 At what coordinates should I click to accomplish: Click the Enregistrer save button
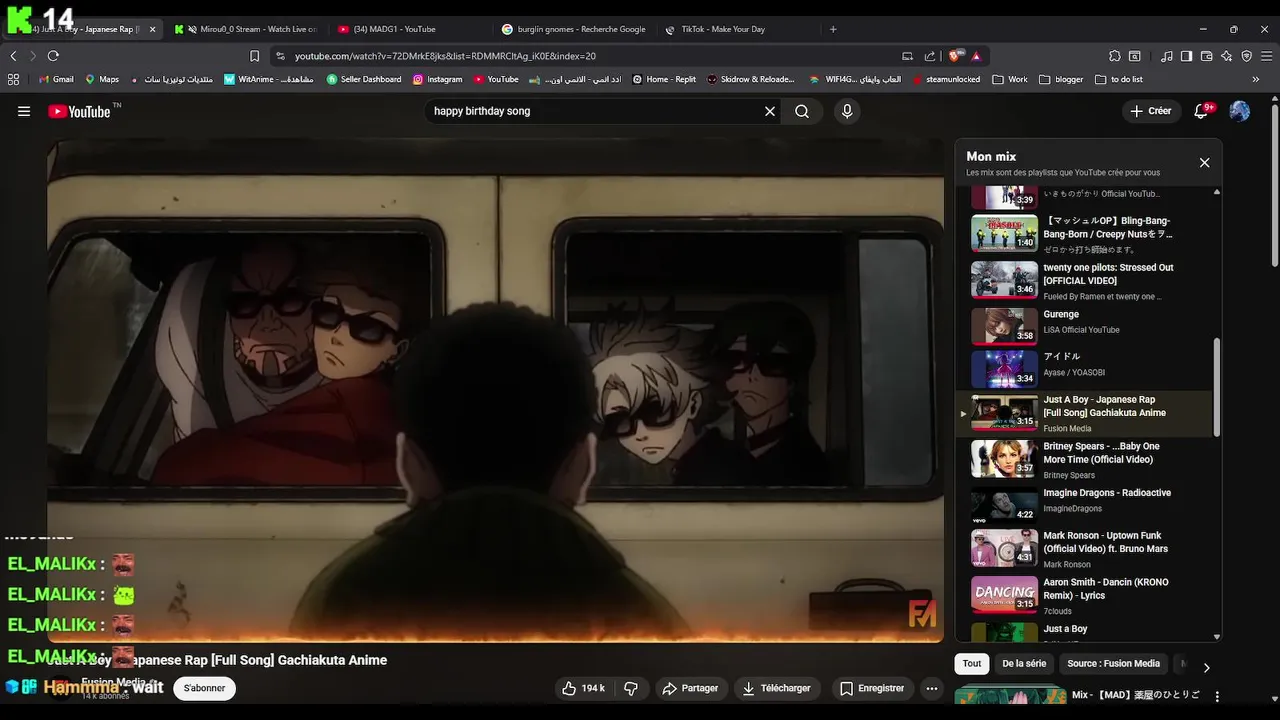(872, 688)
